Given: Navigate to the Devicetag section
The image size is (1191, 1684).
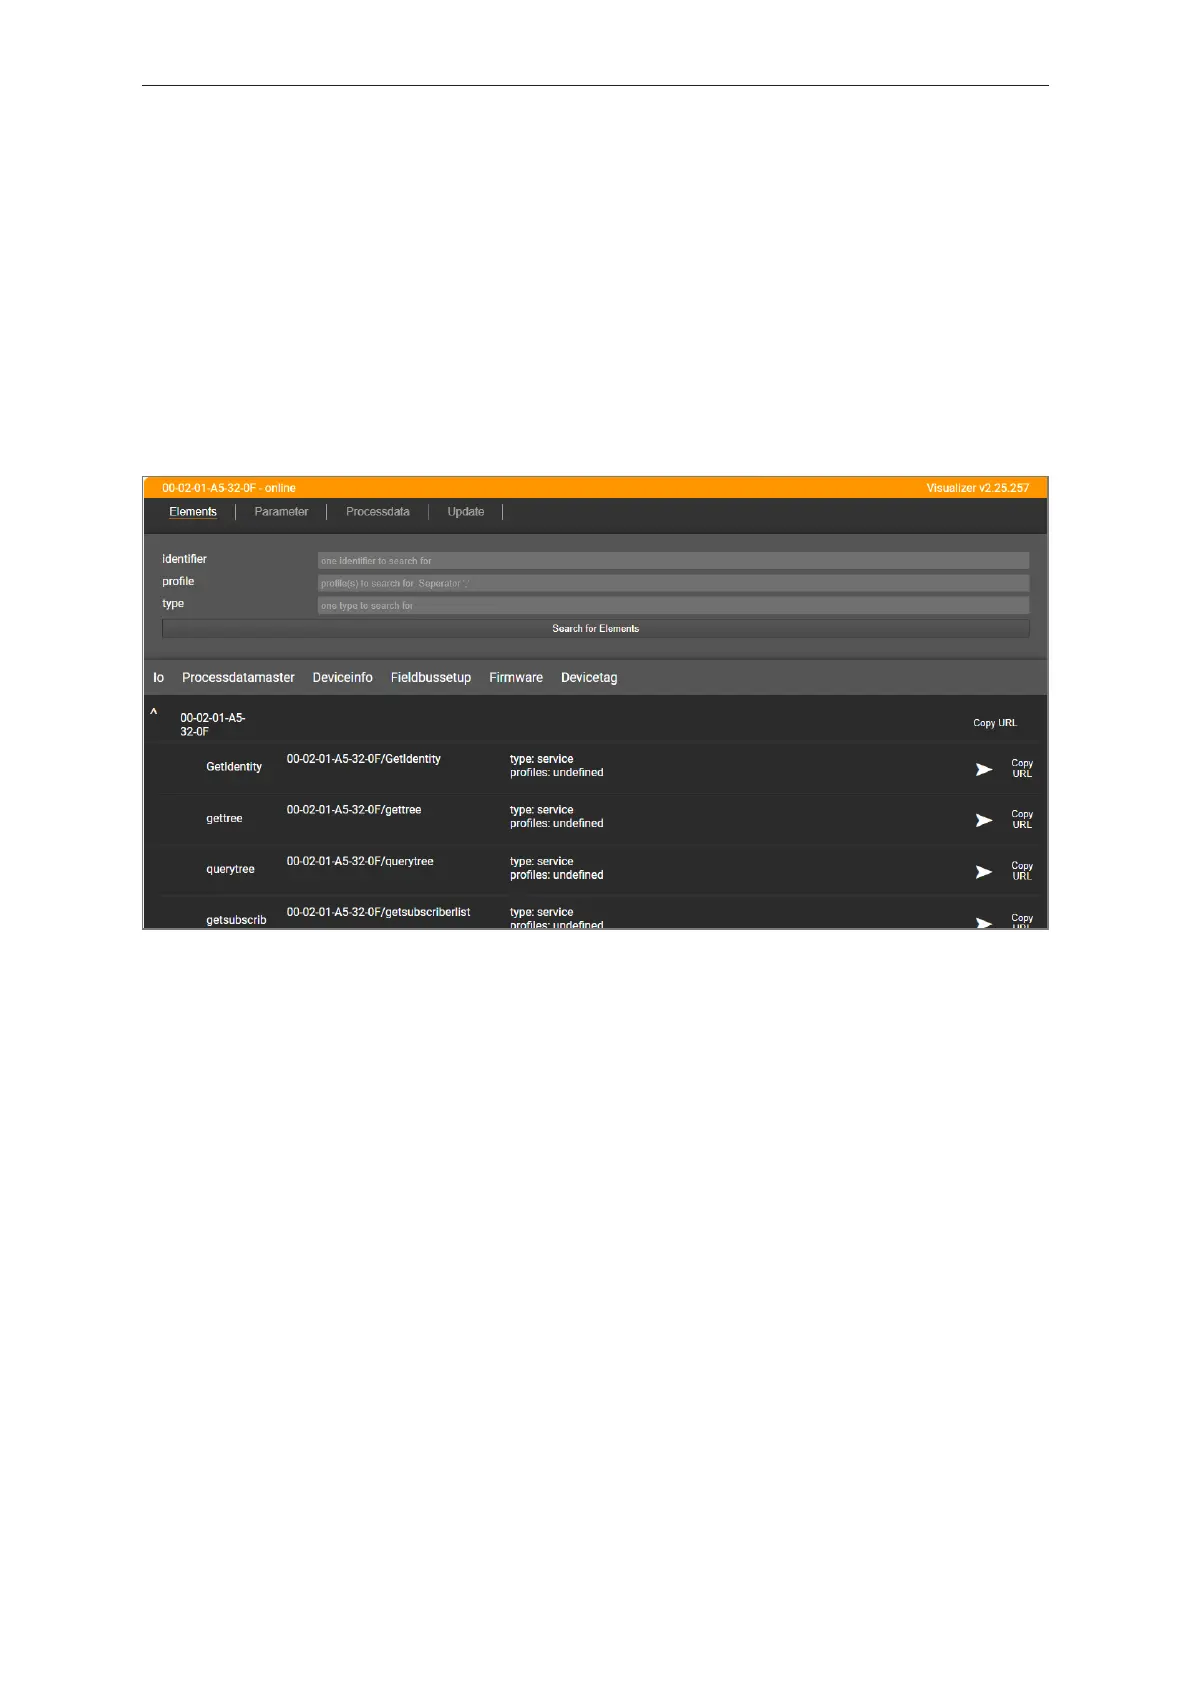Looking at the screenshot, I should (589, 678).
